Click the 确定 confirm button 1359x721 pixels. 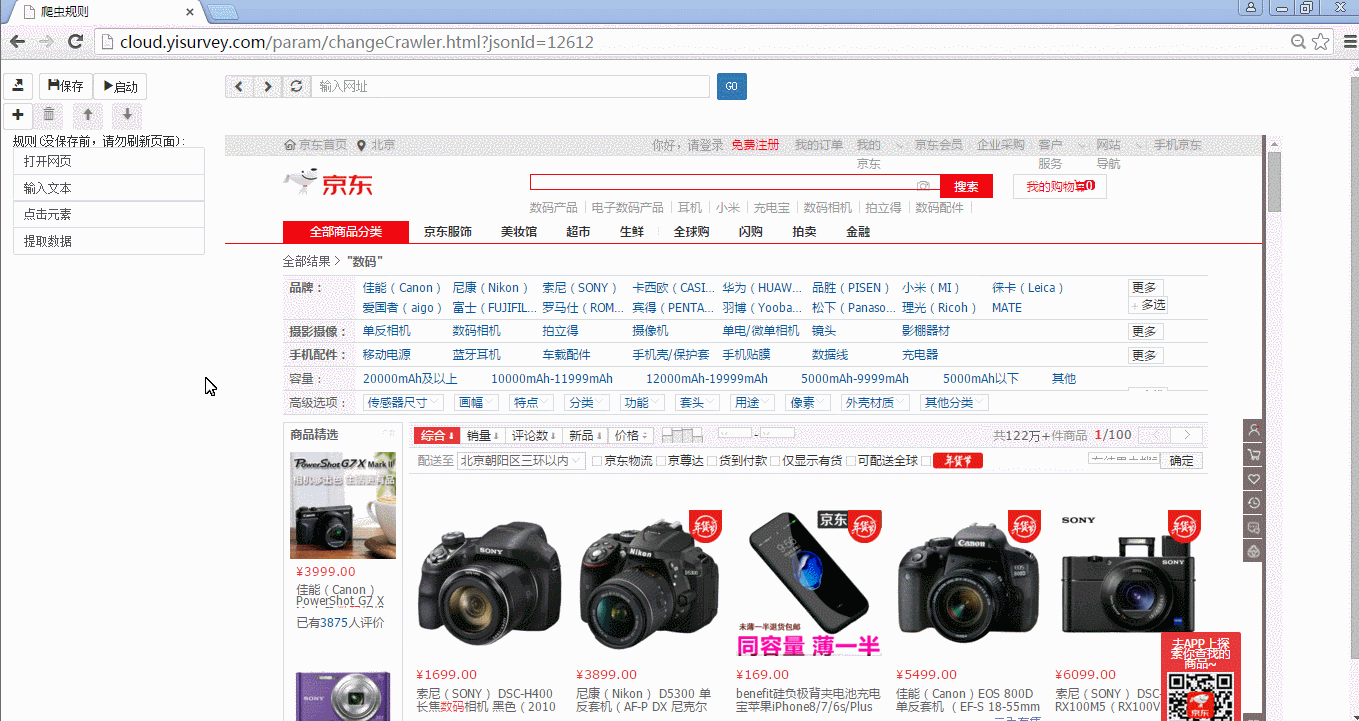[x=1181, y=461]
